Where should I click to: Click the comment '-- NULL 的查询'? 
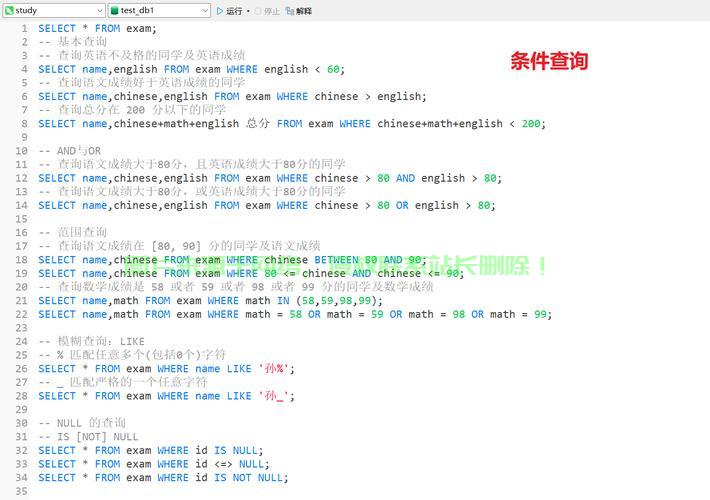[82, 423]
